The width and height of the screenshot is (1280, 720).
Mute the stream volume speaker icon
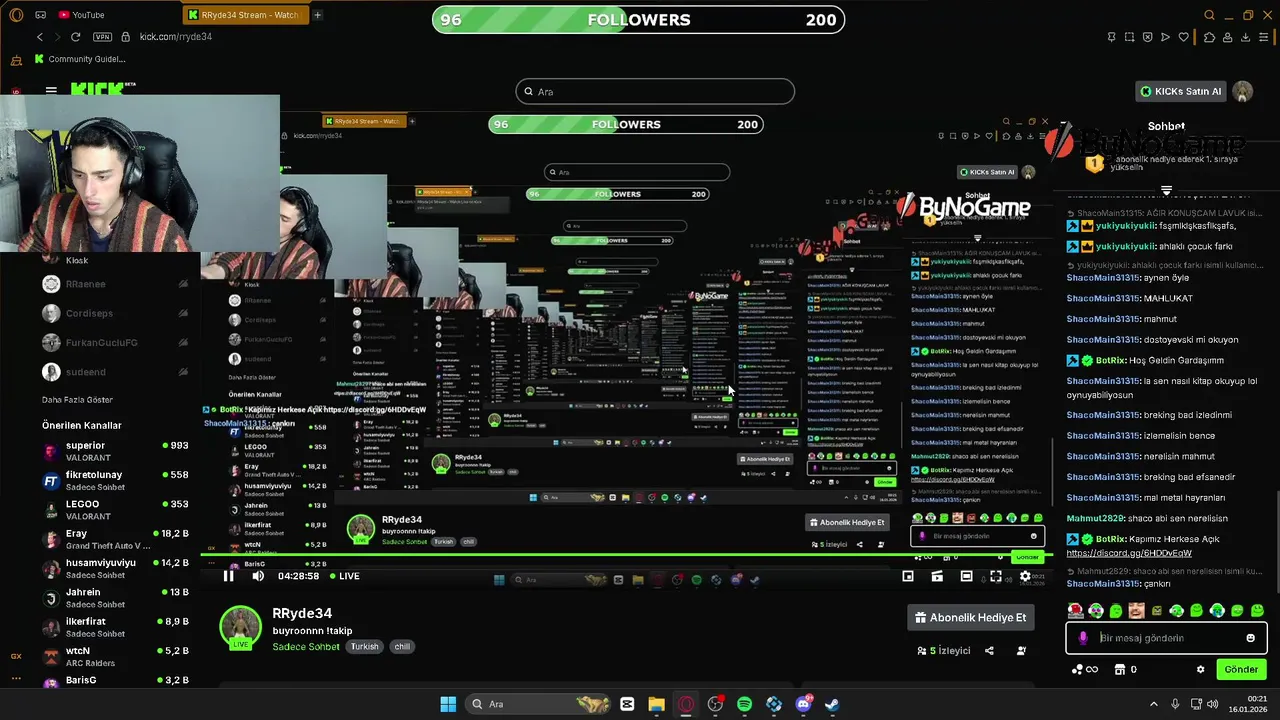click(258, 576)
